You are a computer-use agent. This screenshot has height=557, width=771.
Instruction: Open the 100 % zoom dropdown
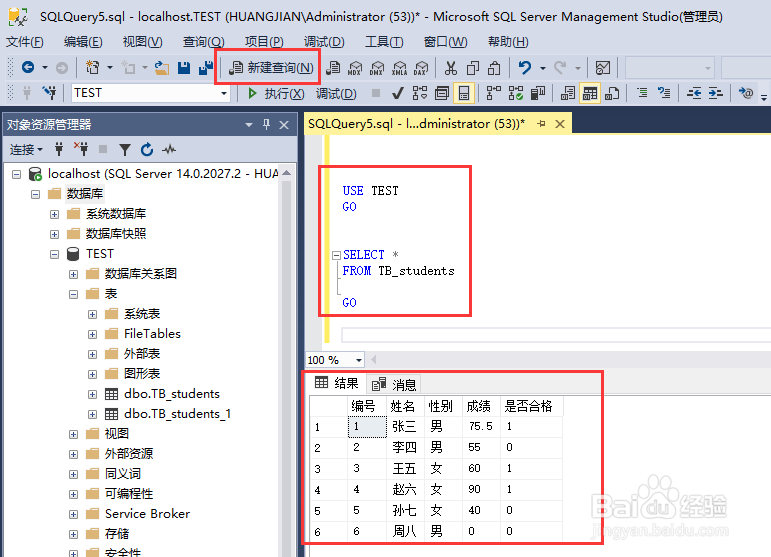pyautogui.click(x=359, y=360)
